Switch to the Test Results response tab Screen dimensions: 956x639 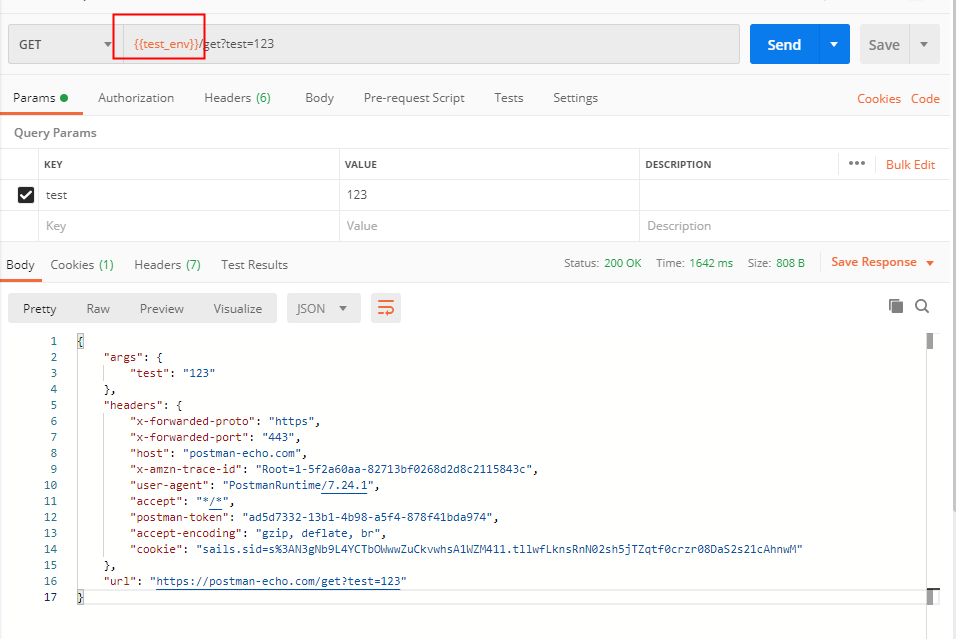[254, 265]
